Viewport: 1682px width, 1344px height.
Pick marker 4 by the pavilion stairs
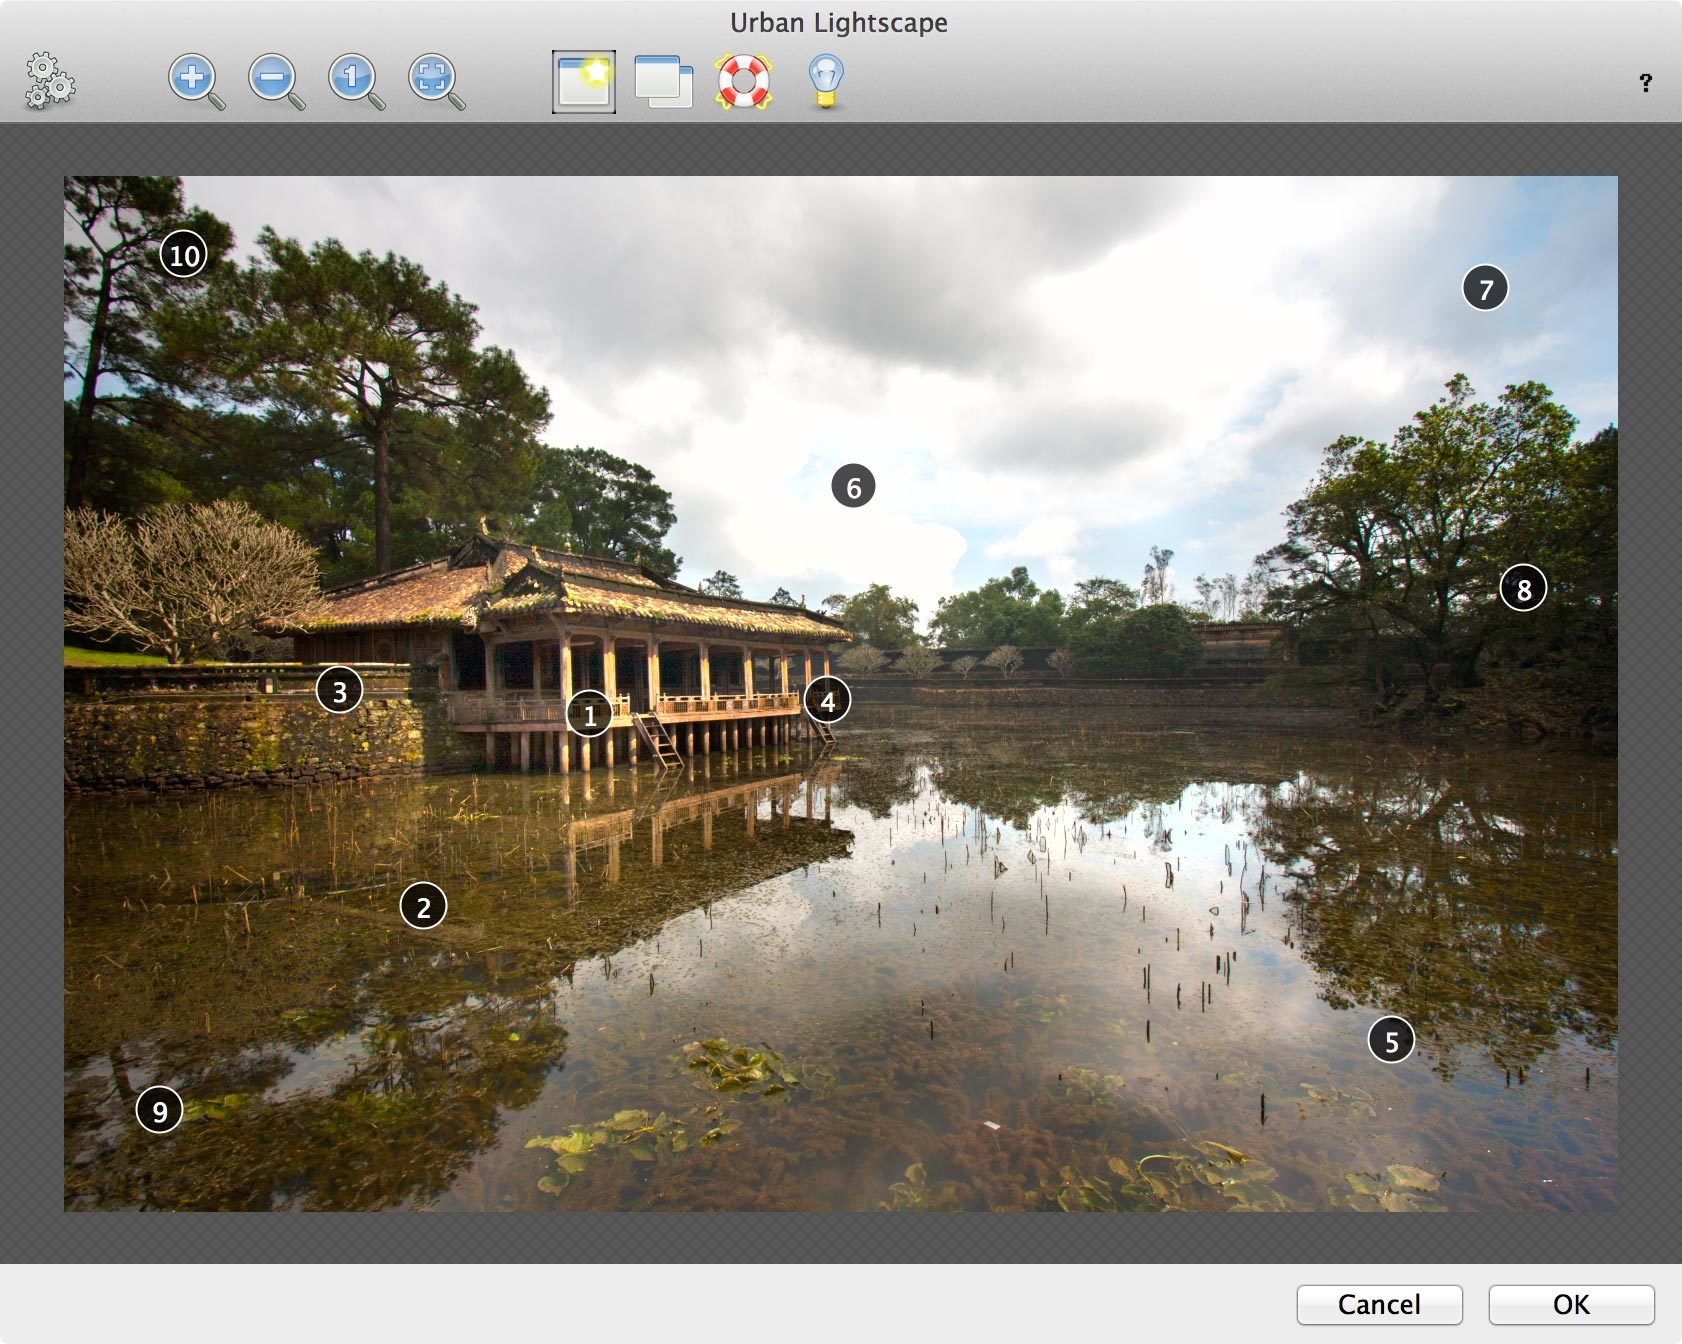tap(827, 701)
